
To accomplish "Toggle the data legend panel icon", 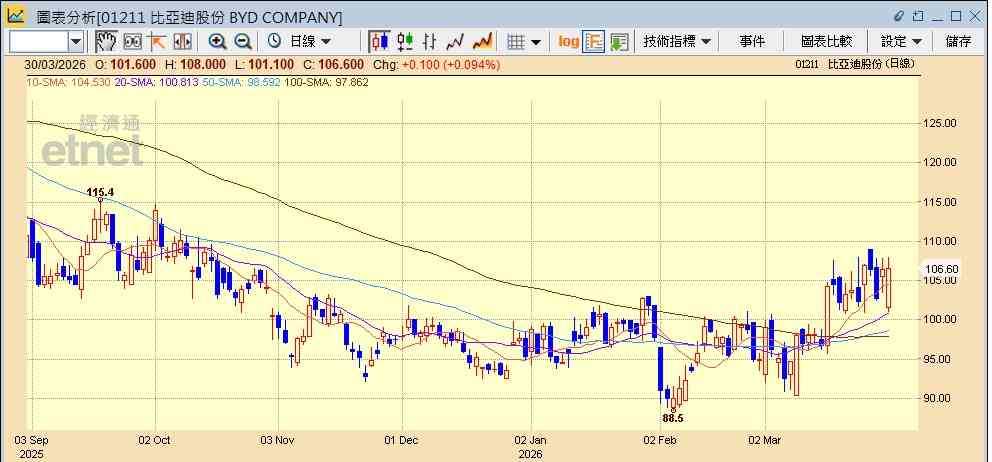I will click(593, 42).
